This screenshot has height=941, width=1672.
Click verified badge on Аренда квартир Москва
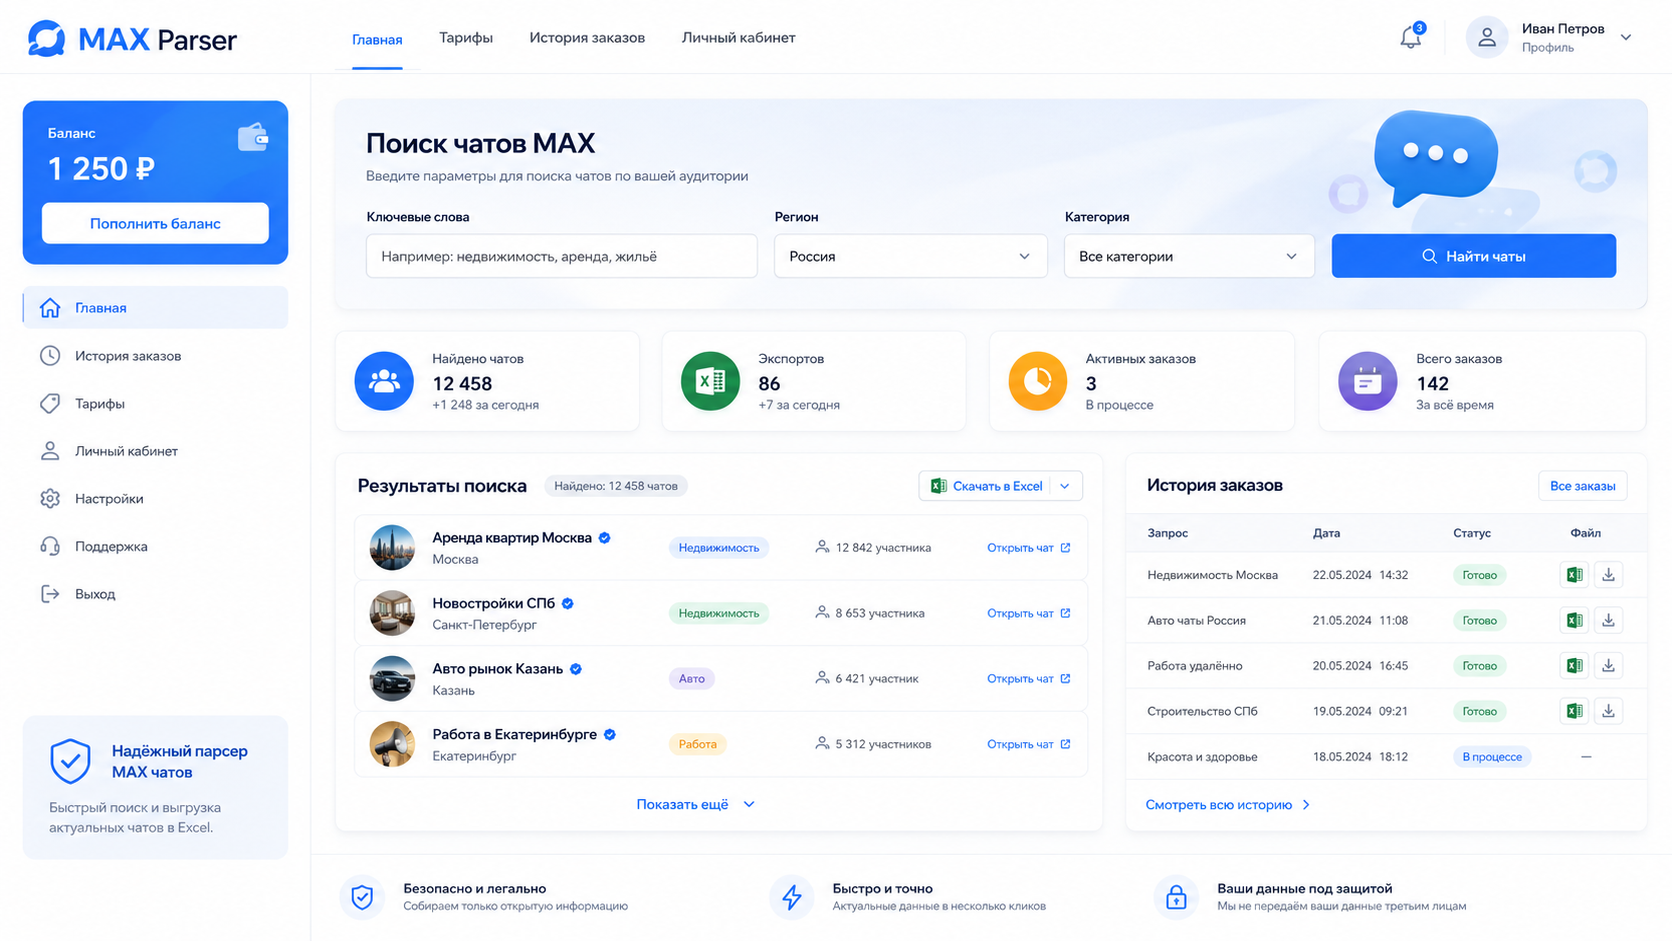[605, 538]
